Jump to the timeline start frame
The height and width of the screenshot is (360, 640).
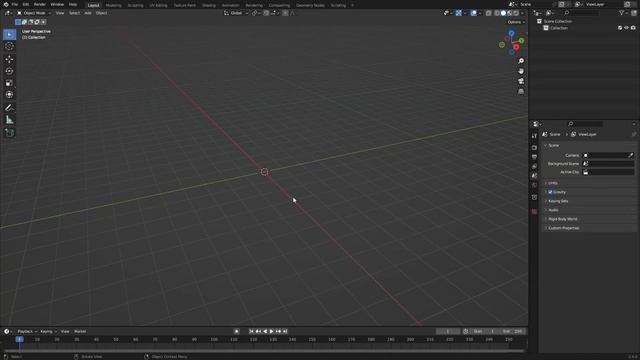[251, 331]
